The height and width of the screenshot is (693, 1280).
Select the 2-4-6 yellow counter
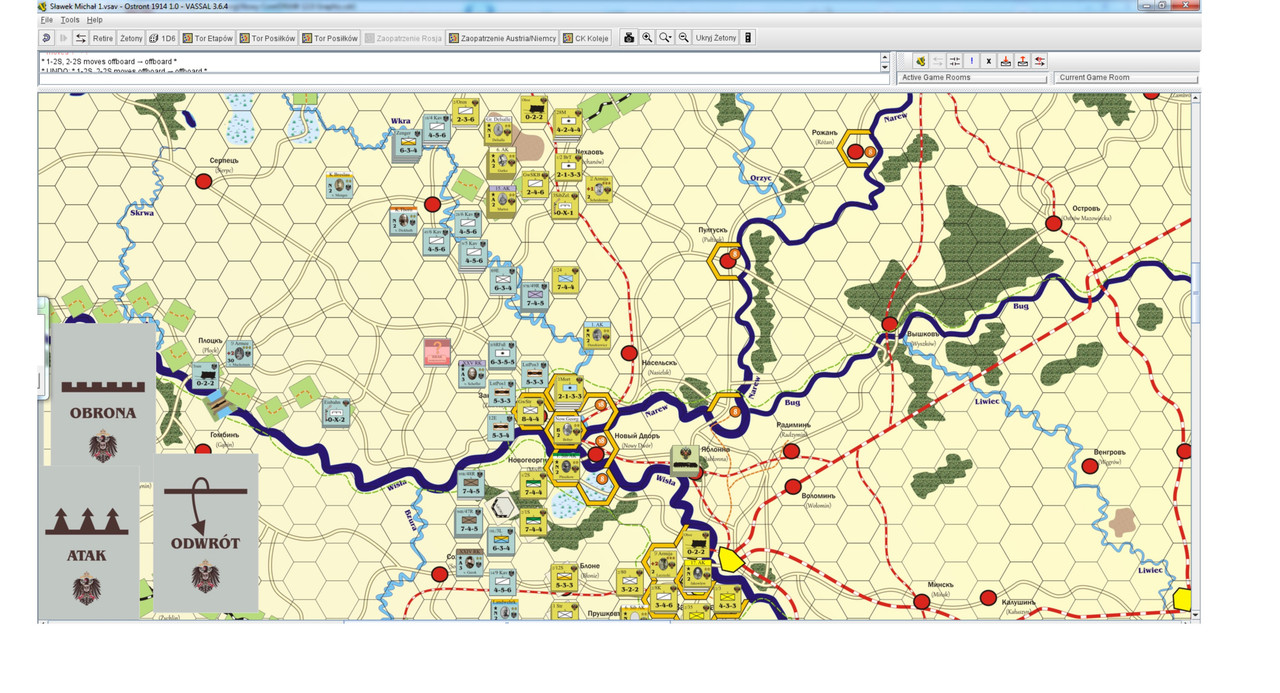click(536, 184)
